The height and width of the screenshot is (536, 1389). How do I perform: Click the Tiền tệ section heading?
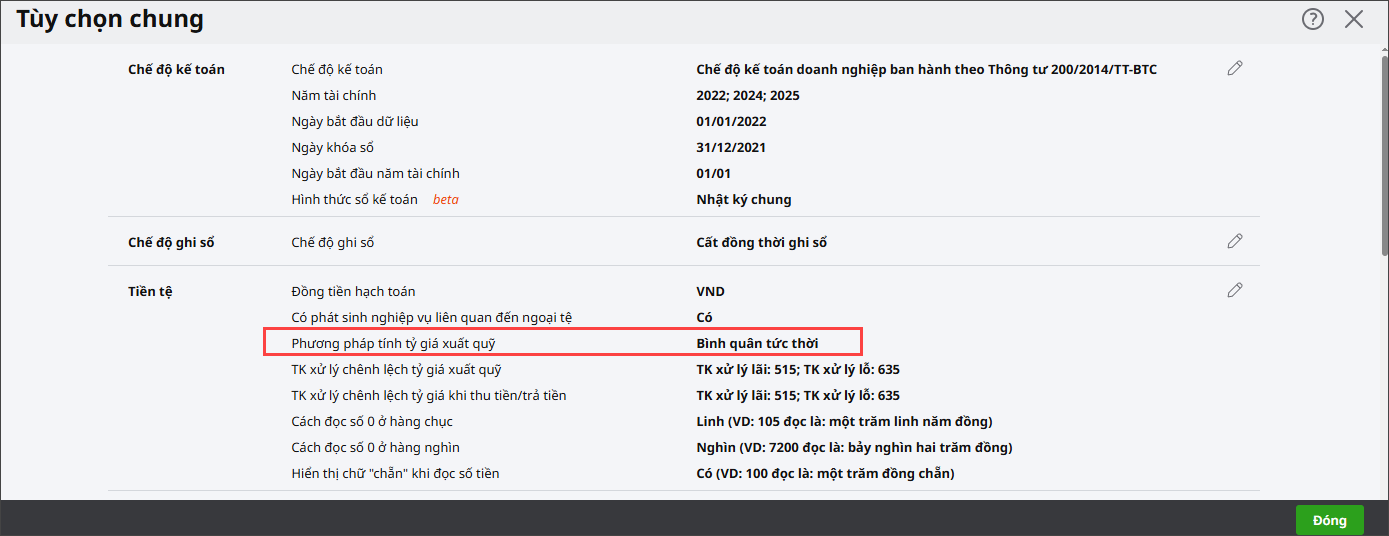coord(151,292)
